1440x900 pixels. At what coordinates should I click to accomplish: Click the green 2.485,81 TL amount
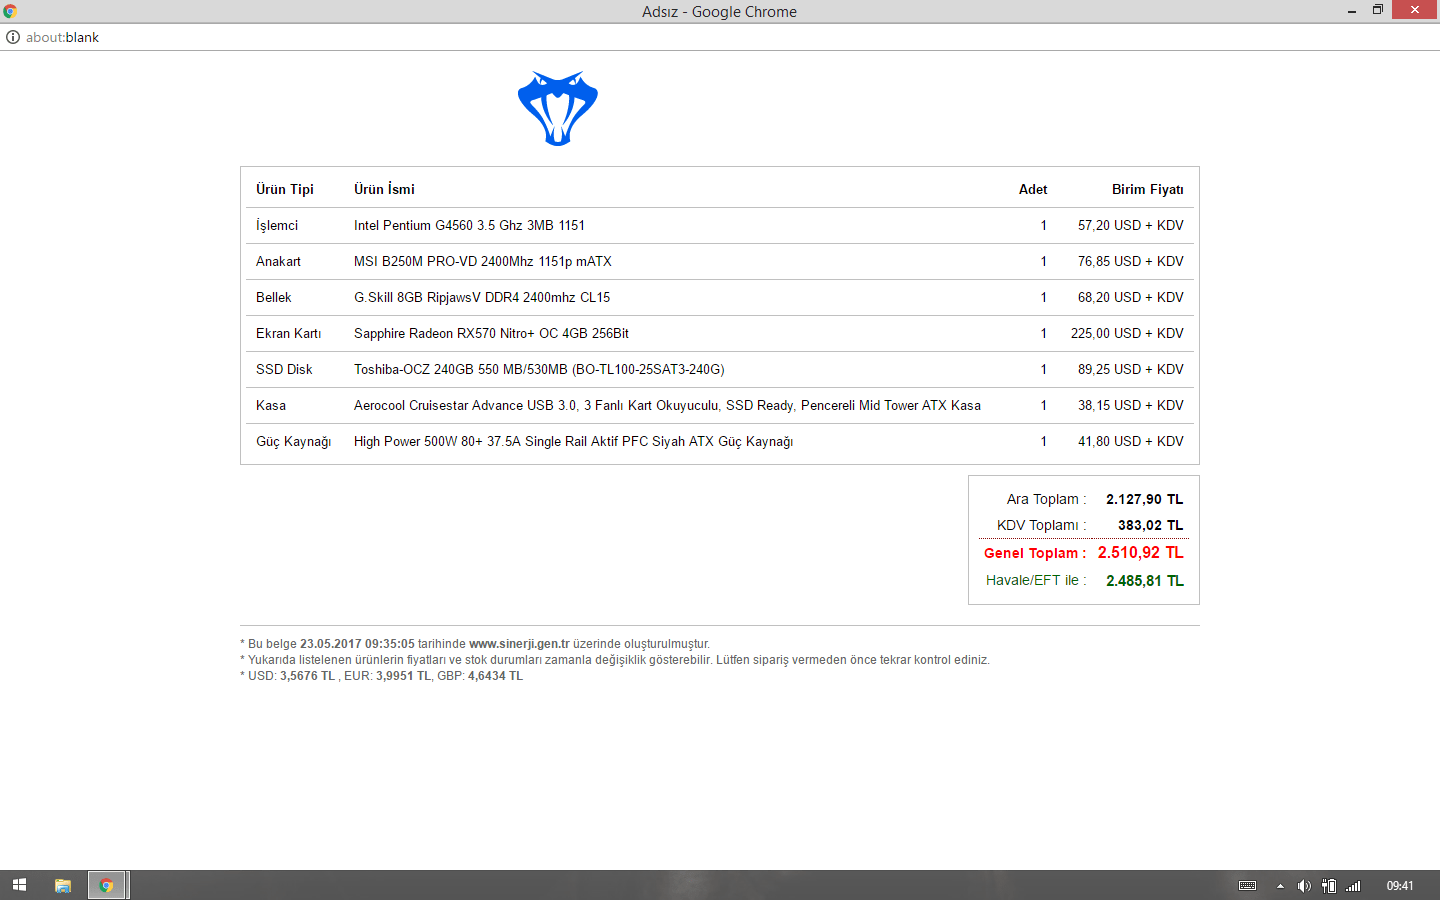tap(1145, 581)
